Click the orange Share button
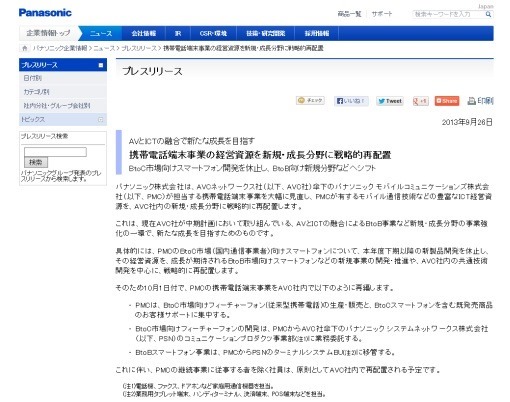Image resolution: width=510 pixels, height=402 pixels. click(x=447, y=101)
